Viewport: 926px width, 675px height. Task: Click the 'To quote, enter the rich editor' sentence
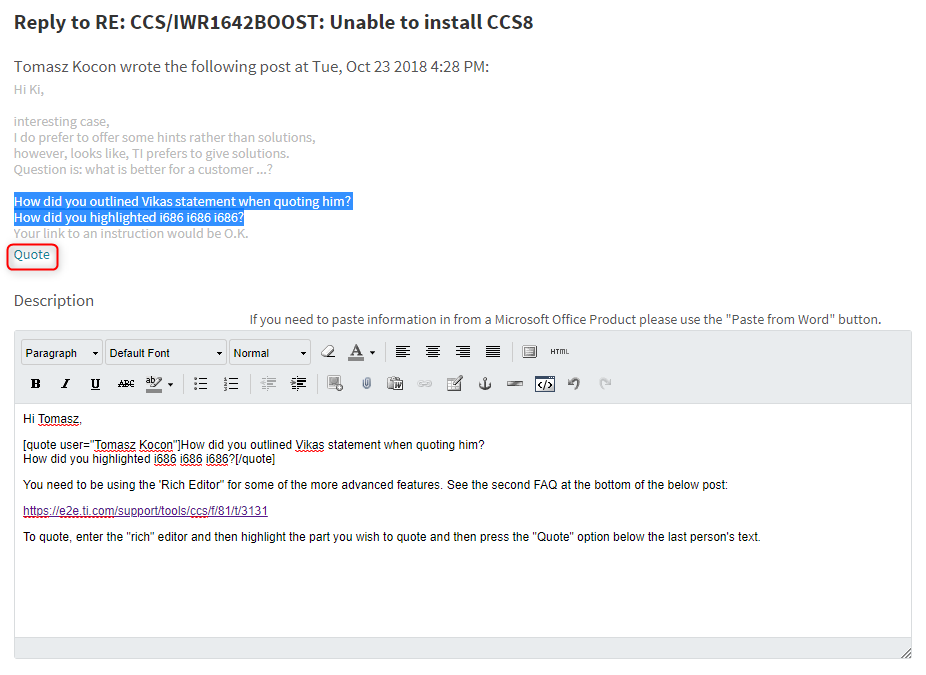tap(392, 537)
